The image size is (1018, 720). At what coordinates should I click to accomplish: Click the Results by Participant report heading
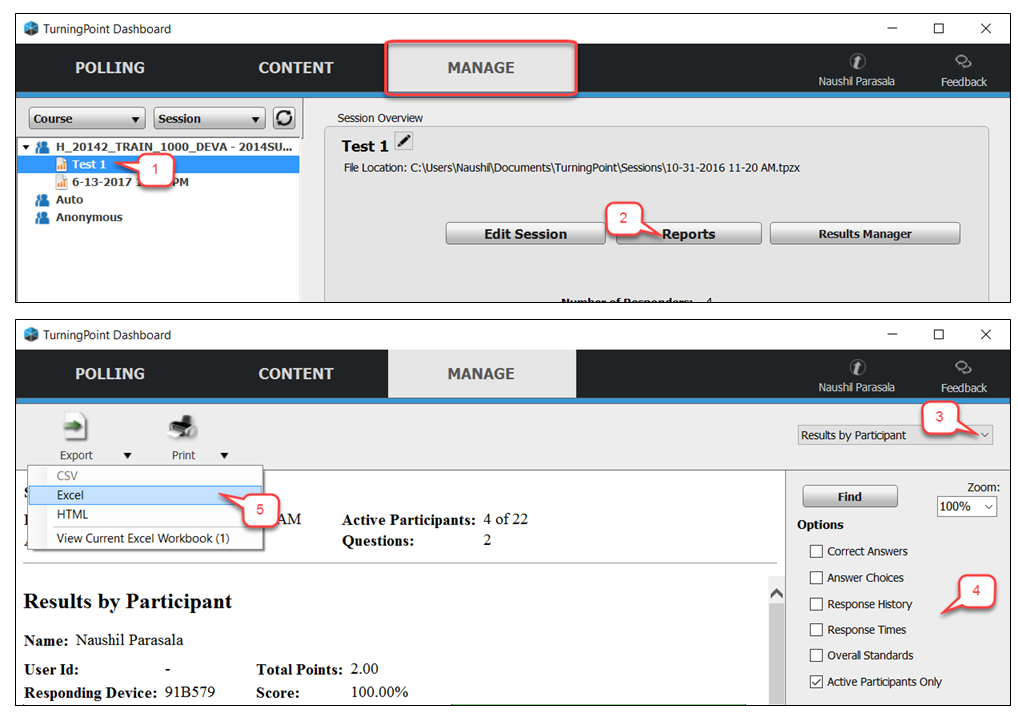127,602
